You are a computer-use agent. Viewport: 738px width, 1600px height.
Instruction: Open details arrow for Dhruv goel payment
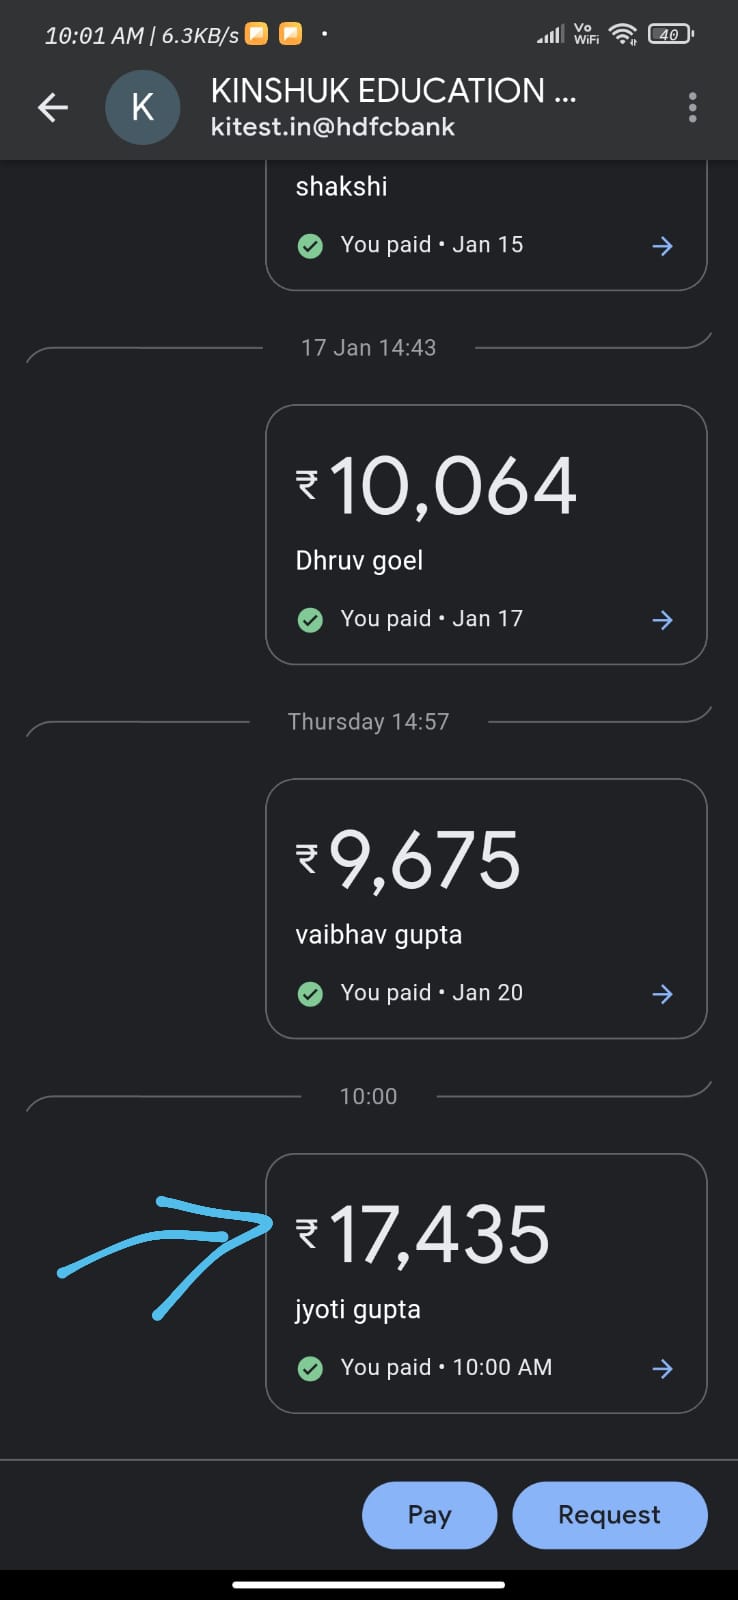pyautogui.click(x=662, y=620)
